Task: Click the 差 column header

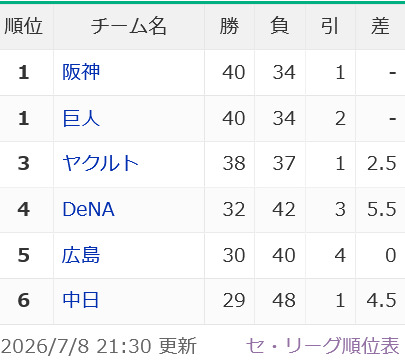Action: click(x=380, y=26)
